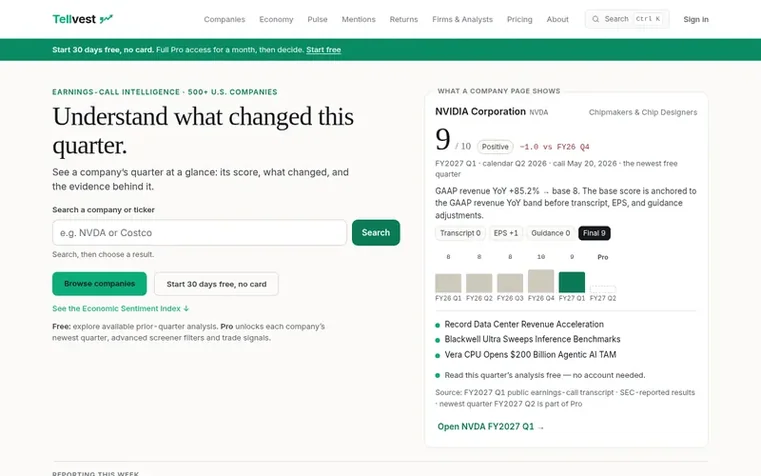
Task: Click Record Data Center Revenue Acceleration
Action: click(524, 324)
